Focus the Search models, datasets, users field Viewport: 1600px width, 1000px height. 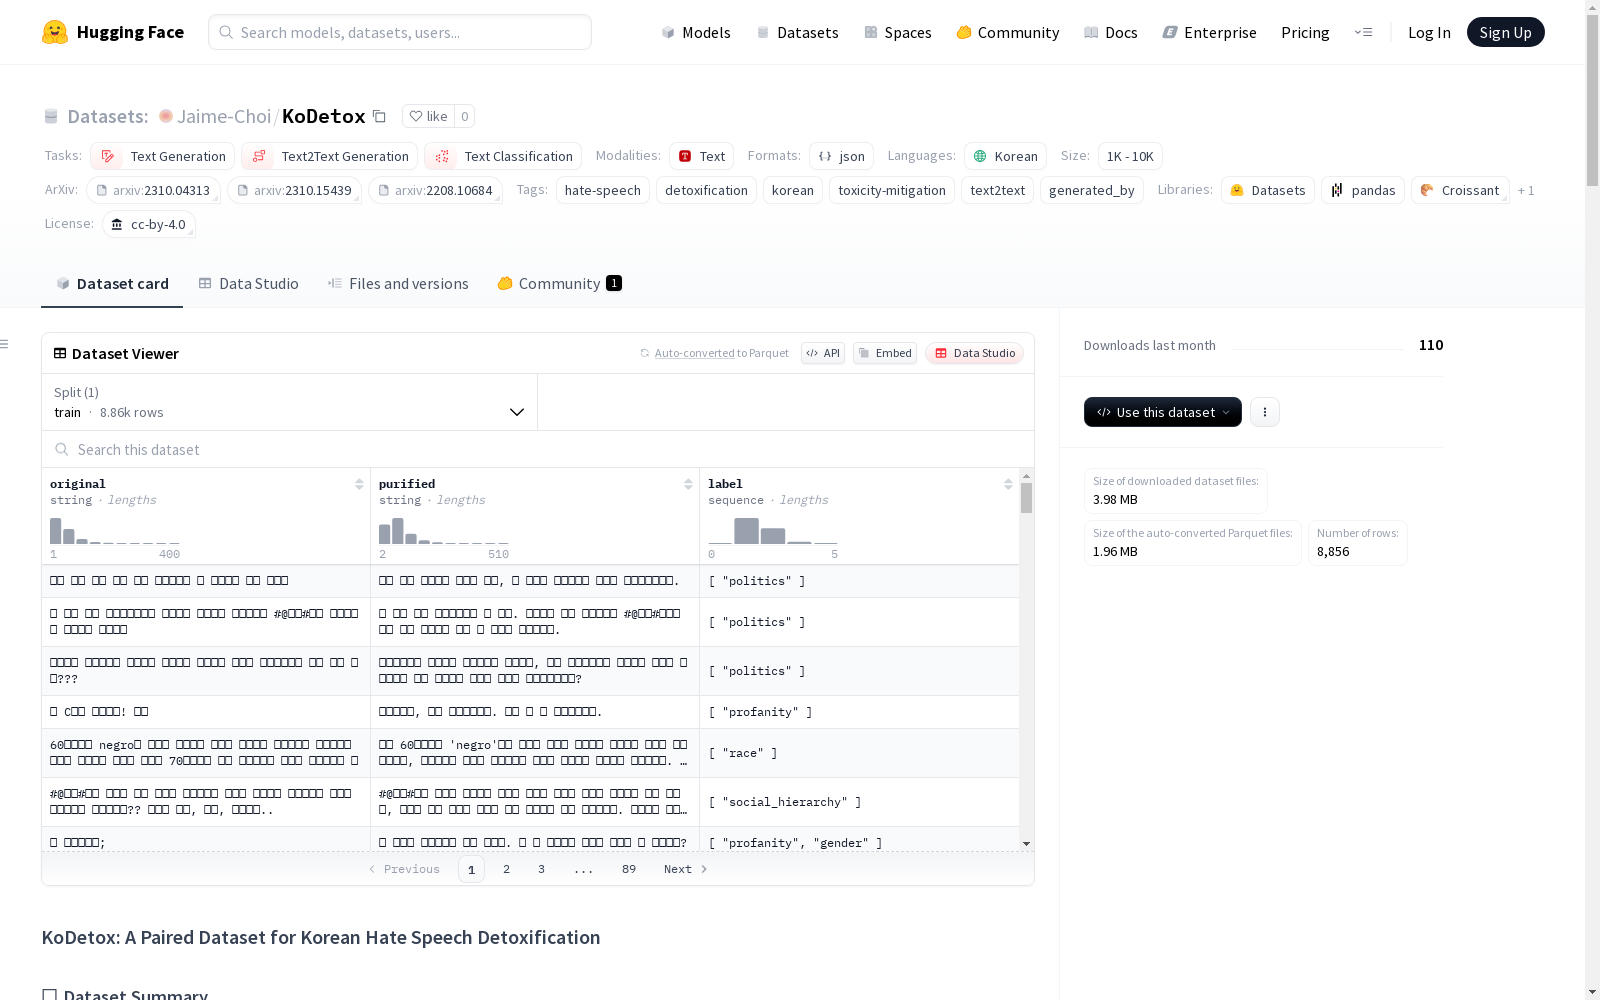click(x=400, y=32)
